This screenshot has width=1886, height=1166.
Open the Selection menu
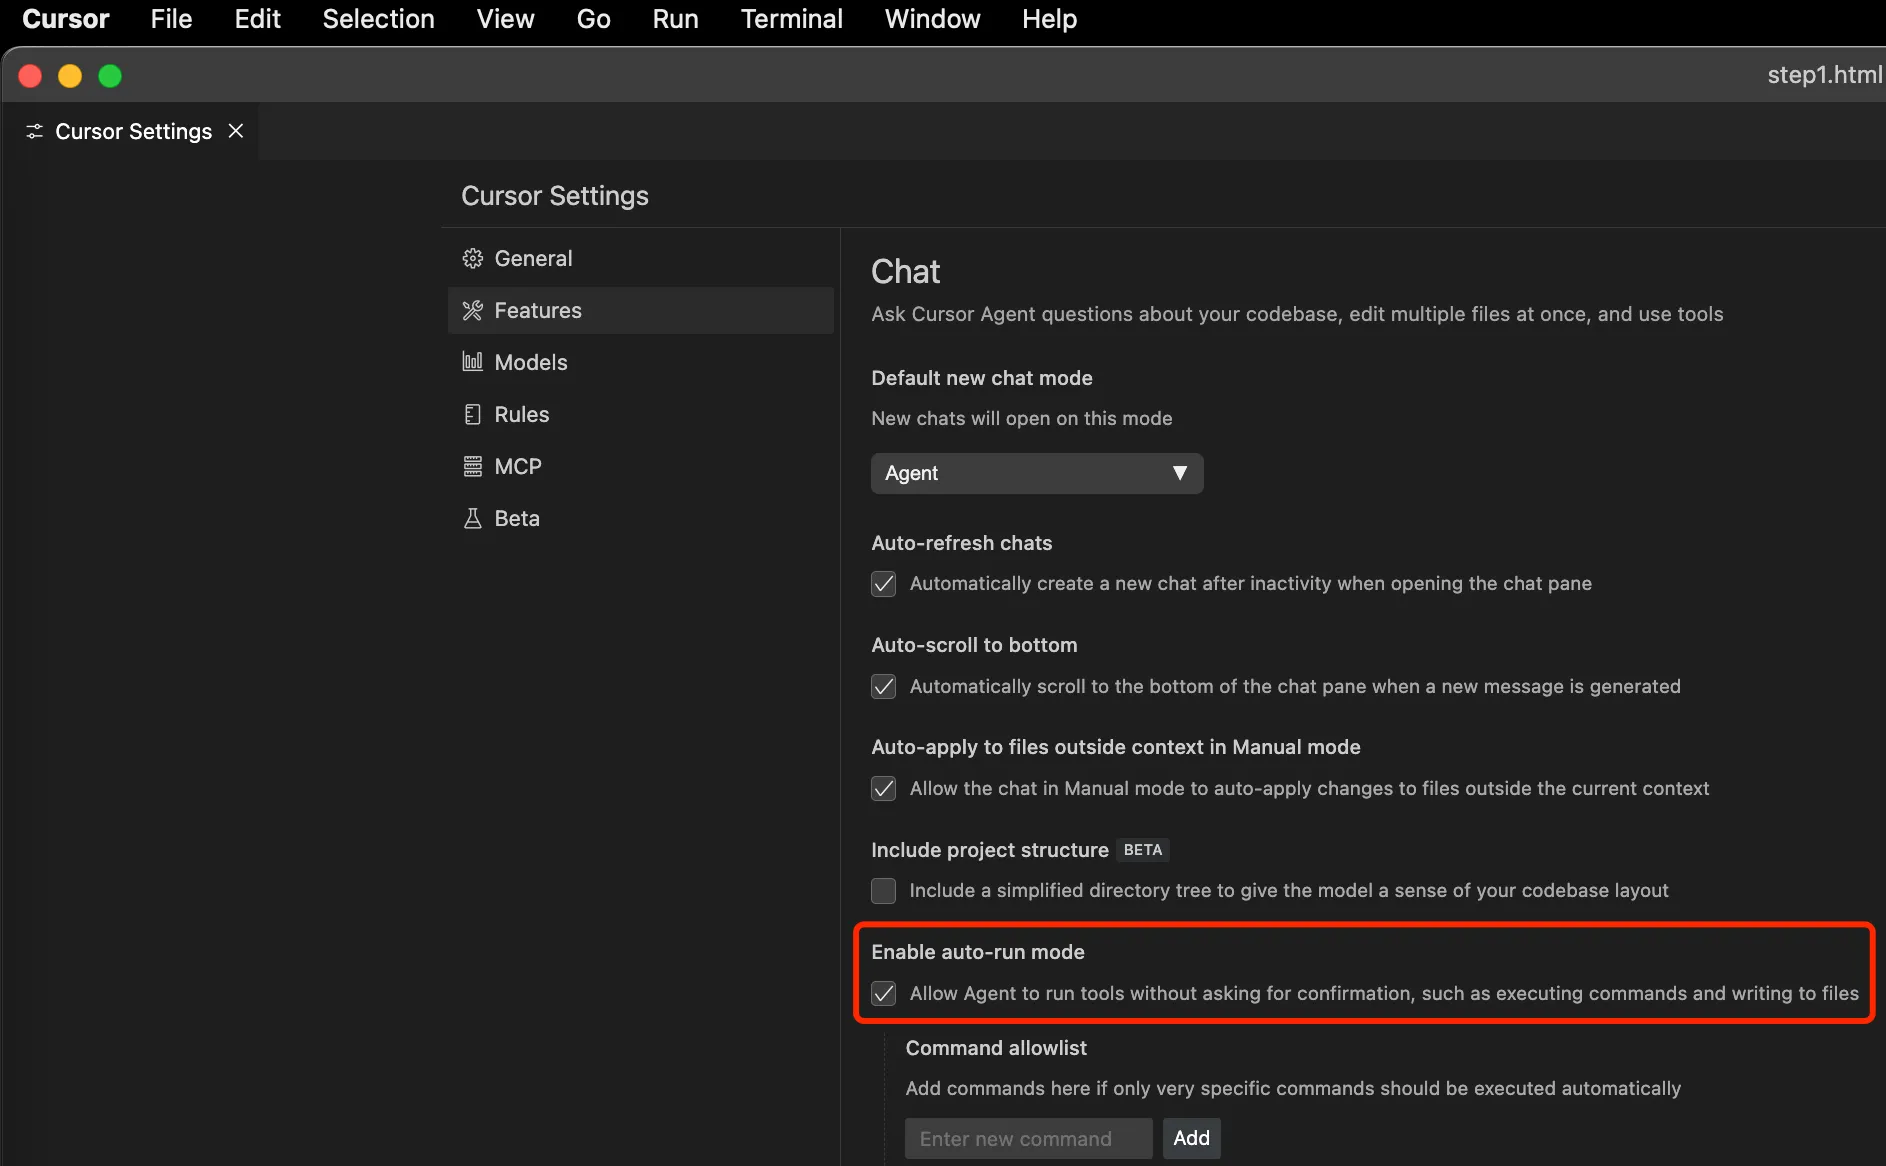pos(378,19)
